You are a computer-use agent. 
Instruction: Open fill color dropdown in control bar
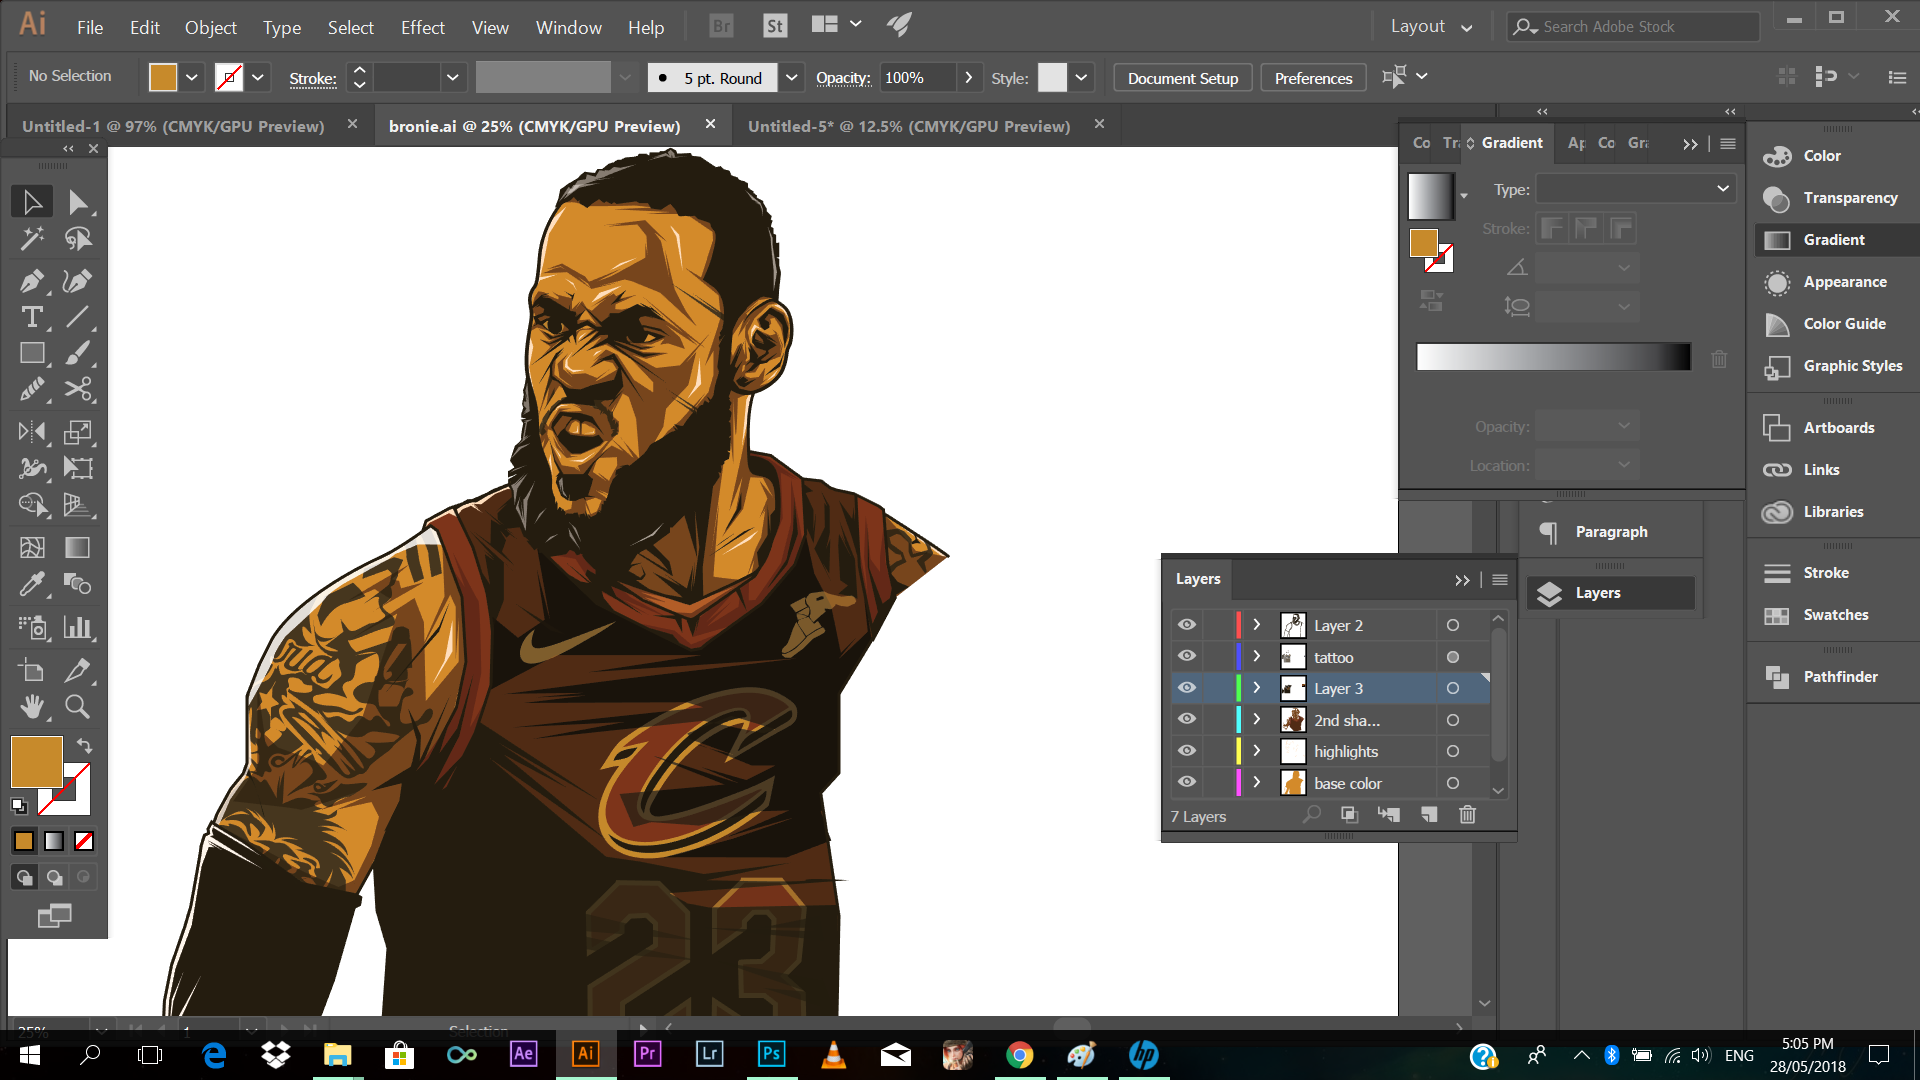pos(191,77)
